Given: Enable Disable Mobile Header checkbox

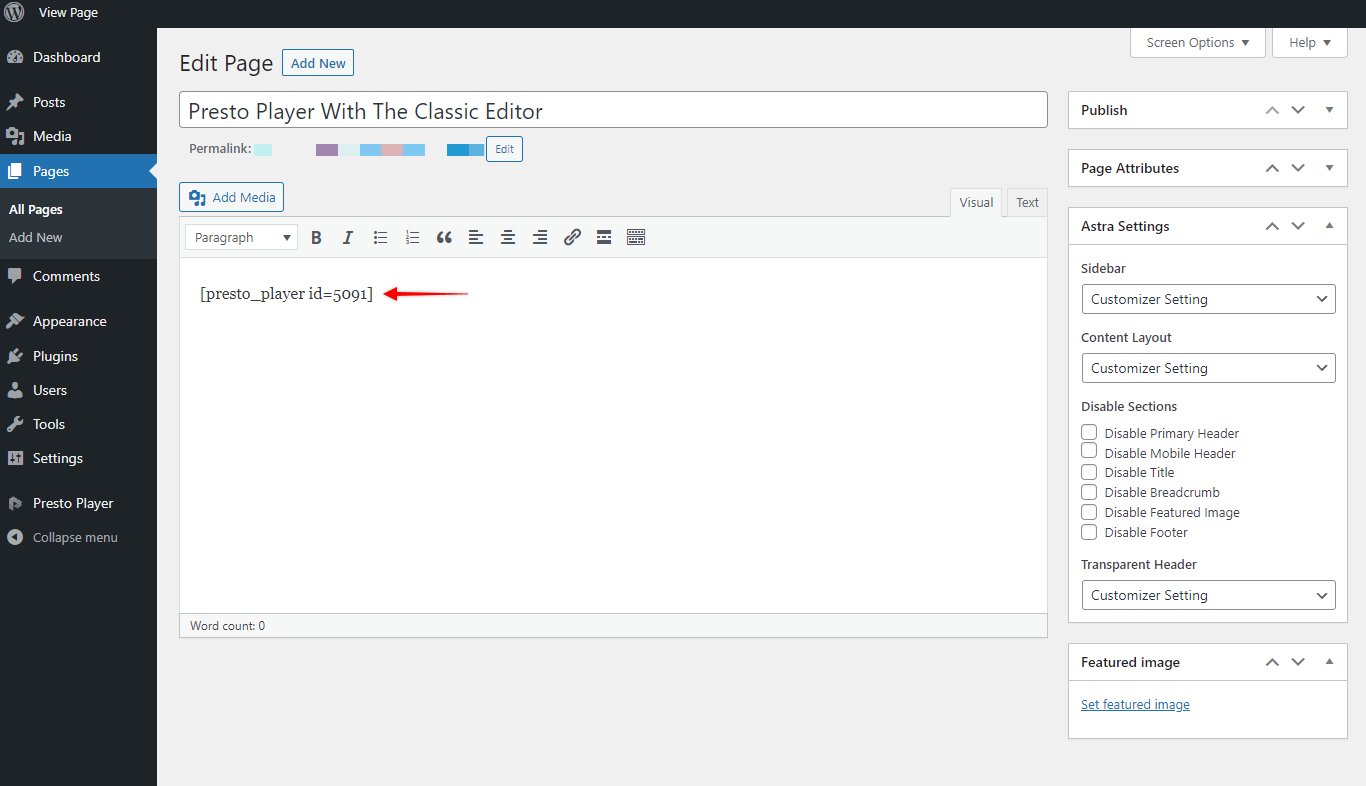Looking at the screenshot, I should (x=1089, y=451).
